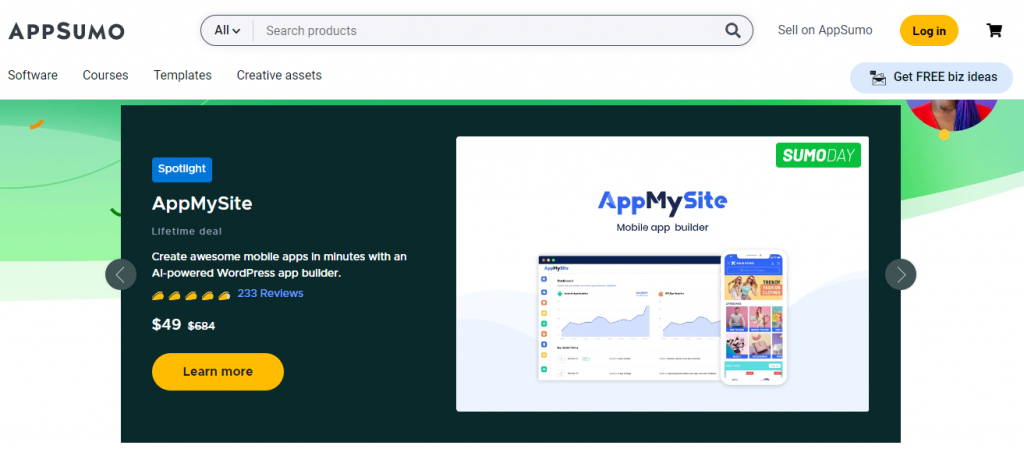Open the Templates menu

(182, 75)
